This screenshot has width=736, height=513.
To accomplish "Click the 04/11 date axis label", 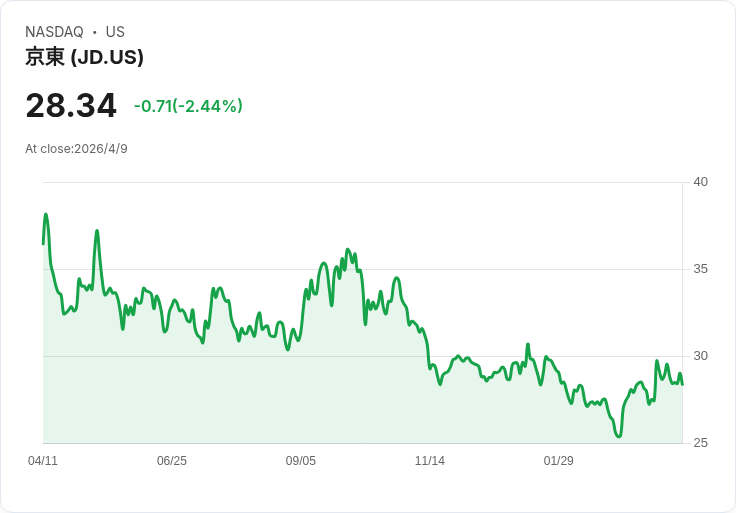I will (x=43, y=460).
